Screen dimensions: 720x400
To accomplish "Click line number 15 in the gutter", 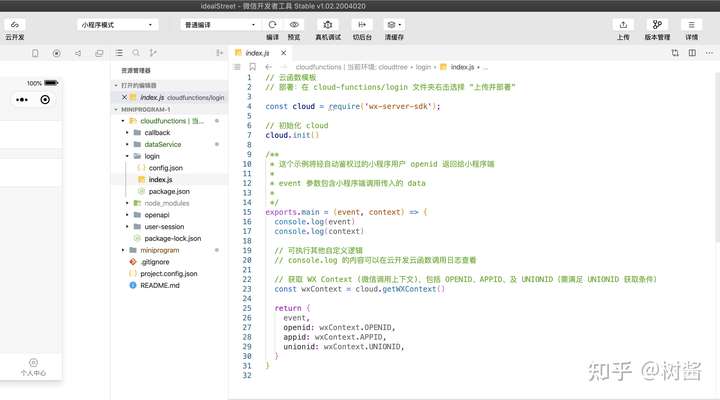I will click(x=247, y=212).
